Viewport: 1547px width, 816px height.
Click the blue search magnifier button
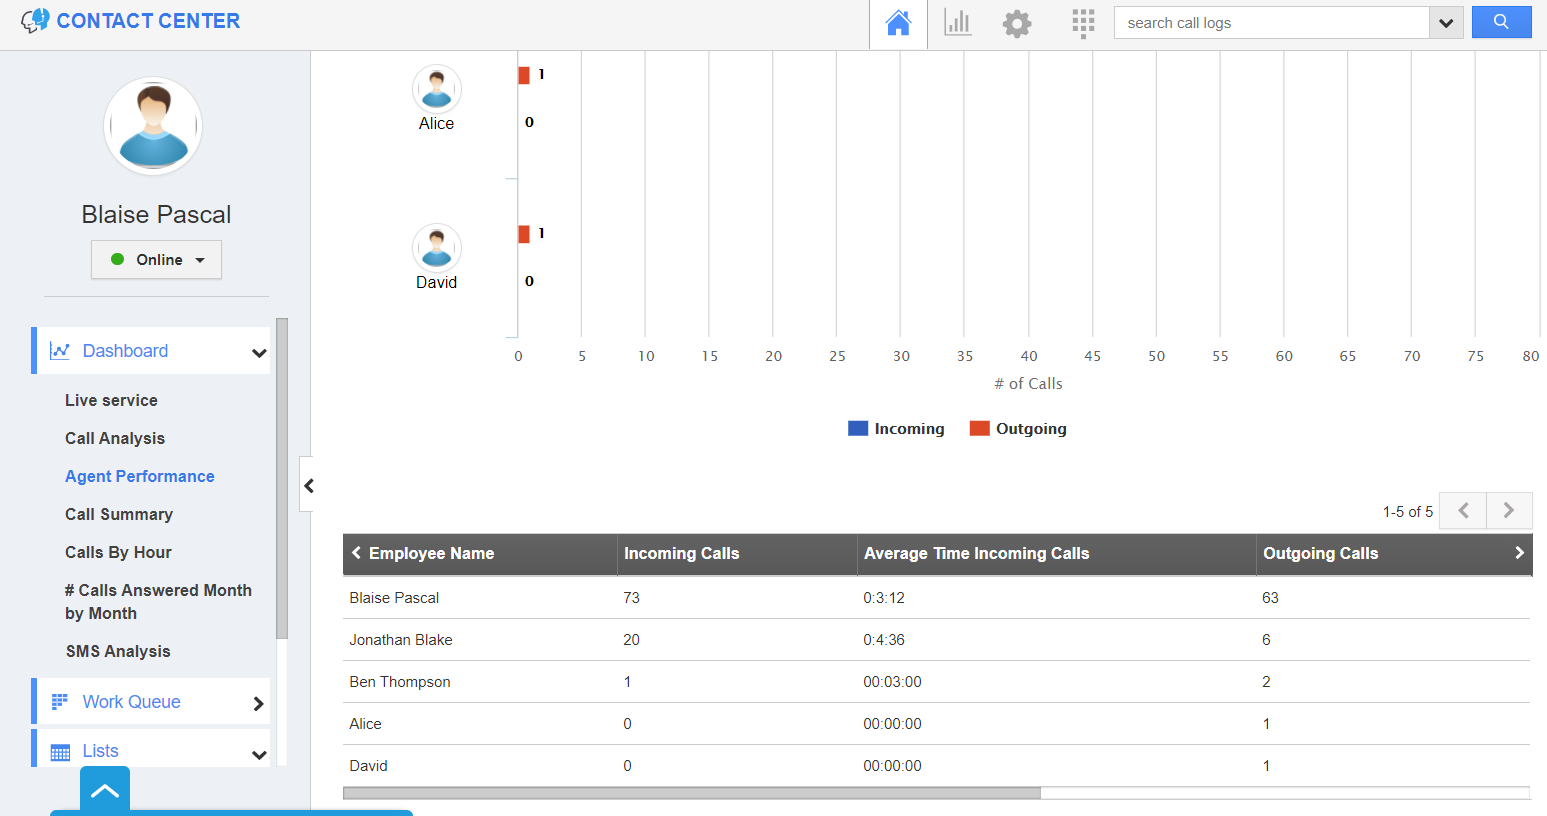coord(1500,22)
